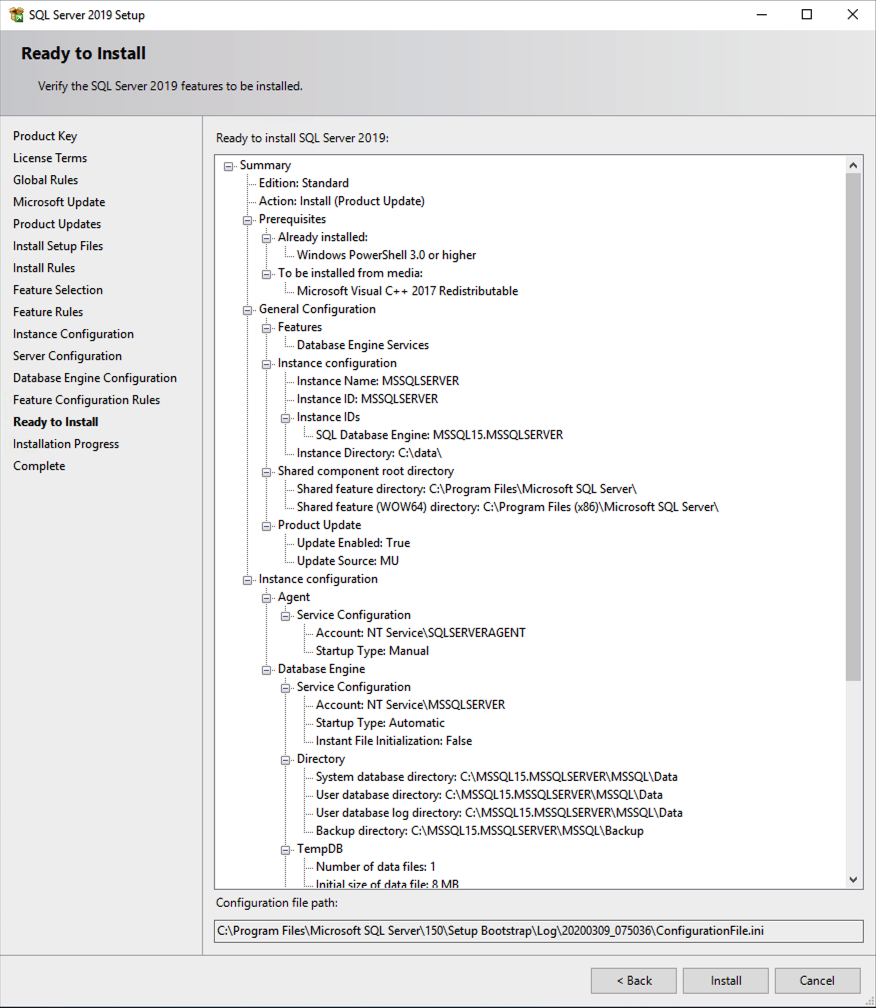The image size is (876, 1008).
Task: Collapse the Already installed node
Action: tap(266, 238)
